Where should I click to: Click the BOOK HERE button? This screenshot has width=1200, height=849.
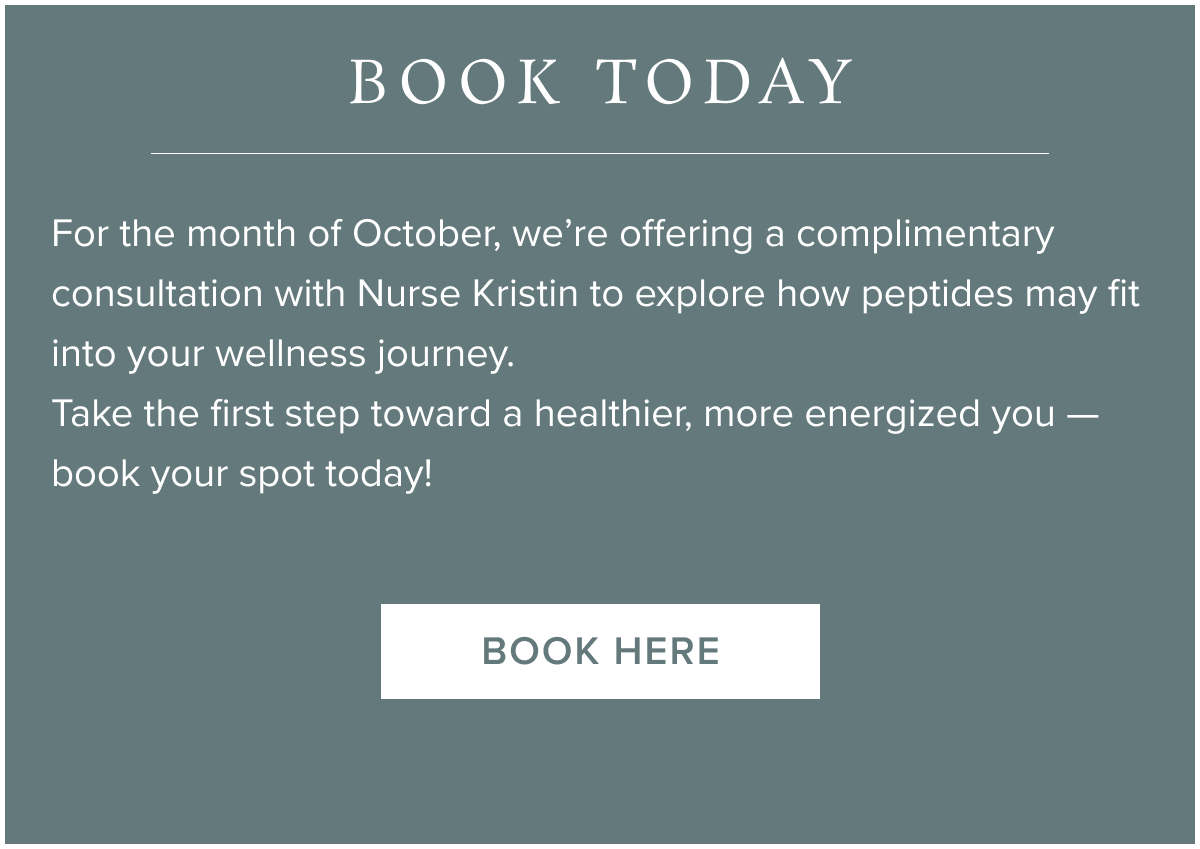(600, 651)
